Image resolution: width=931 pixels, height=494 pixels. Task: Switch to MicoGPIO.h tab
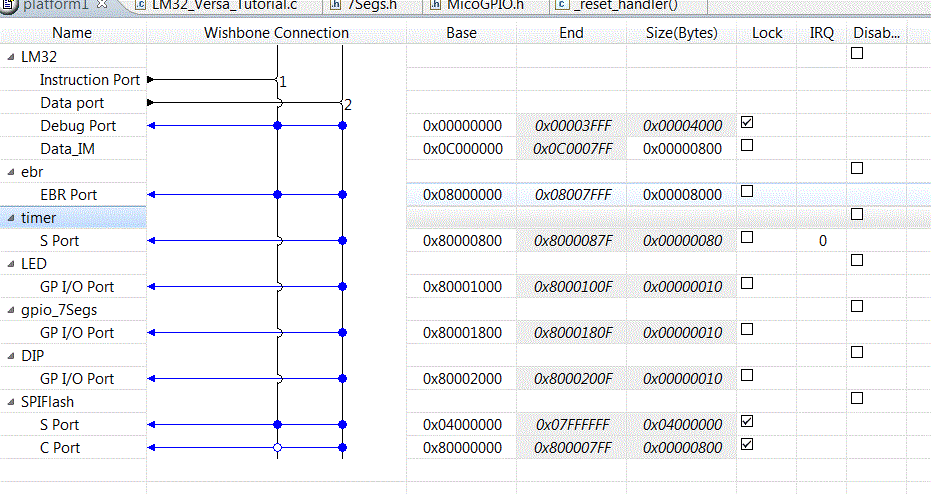[477, 5]
